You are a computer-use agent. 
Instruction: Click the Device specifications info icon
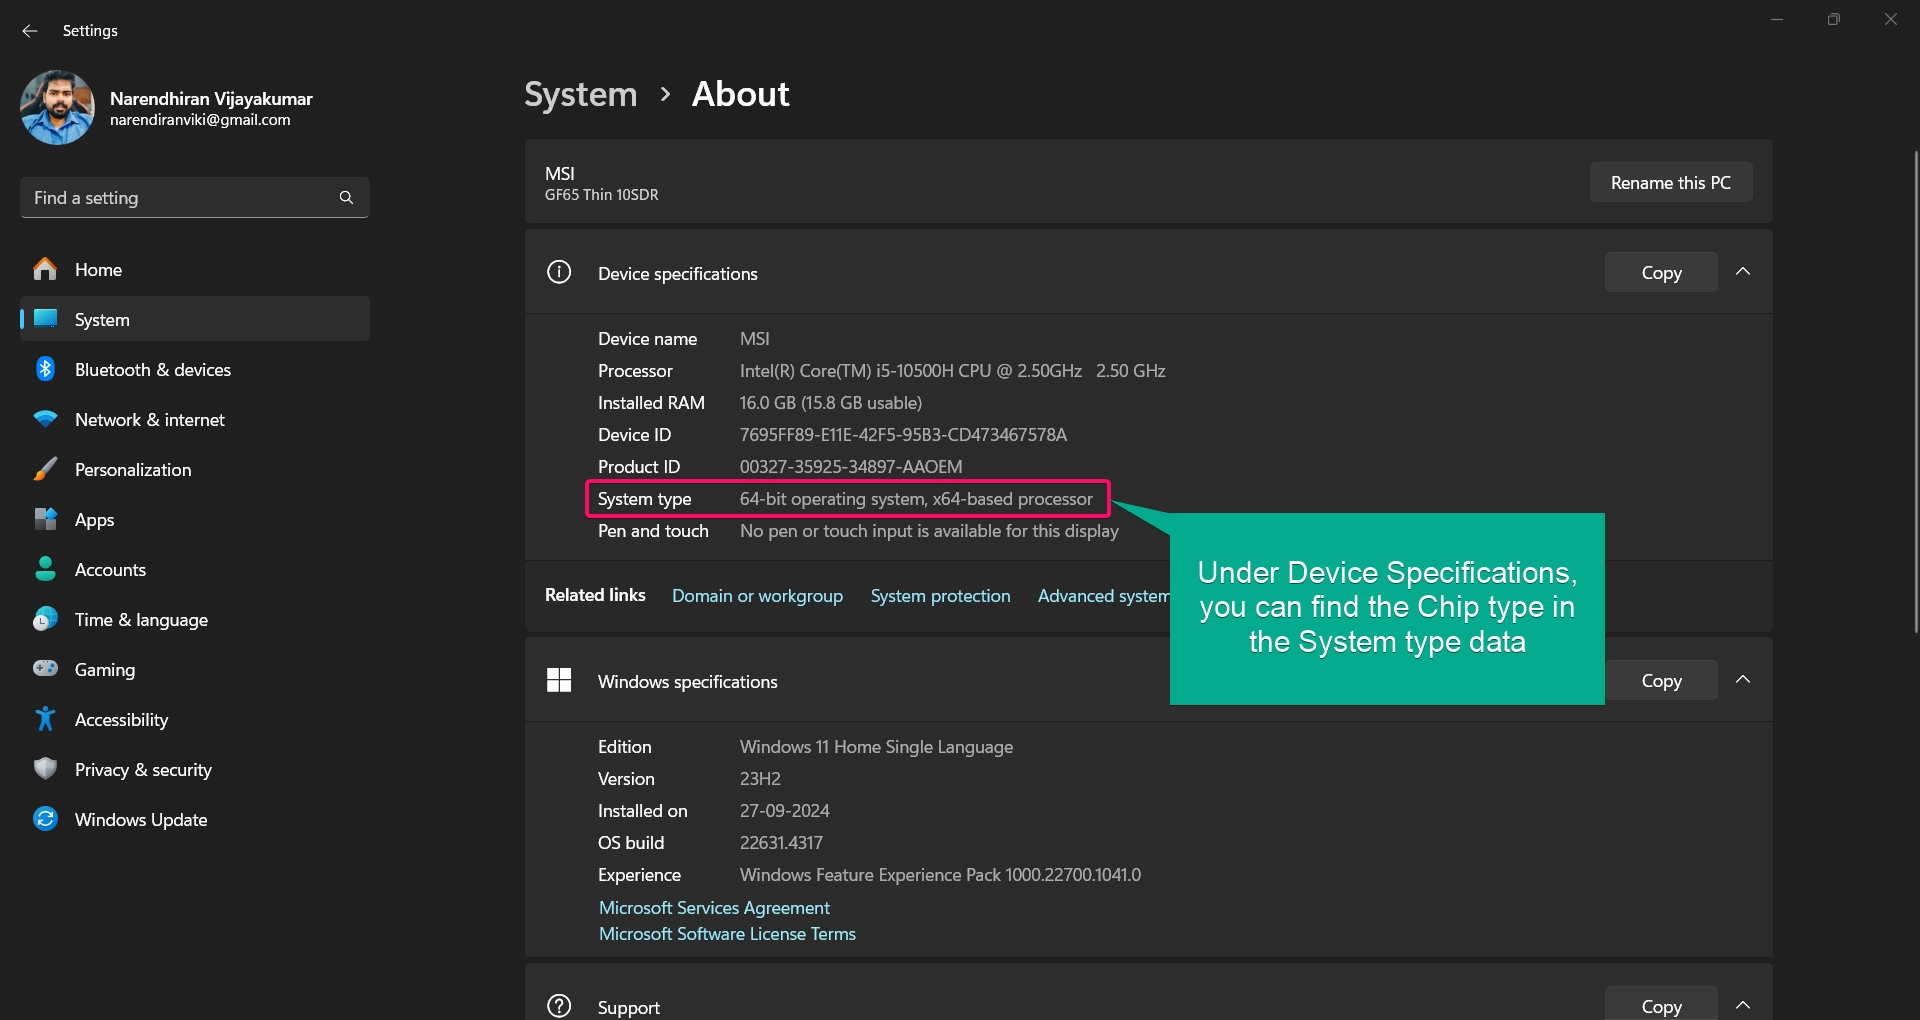coord(559,272)
